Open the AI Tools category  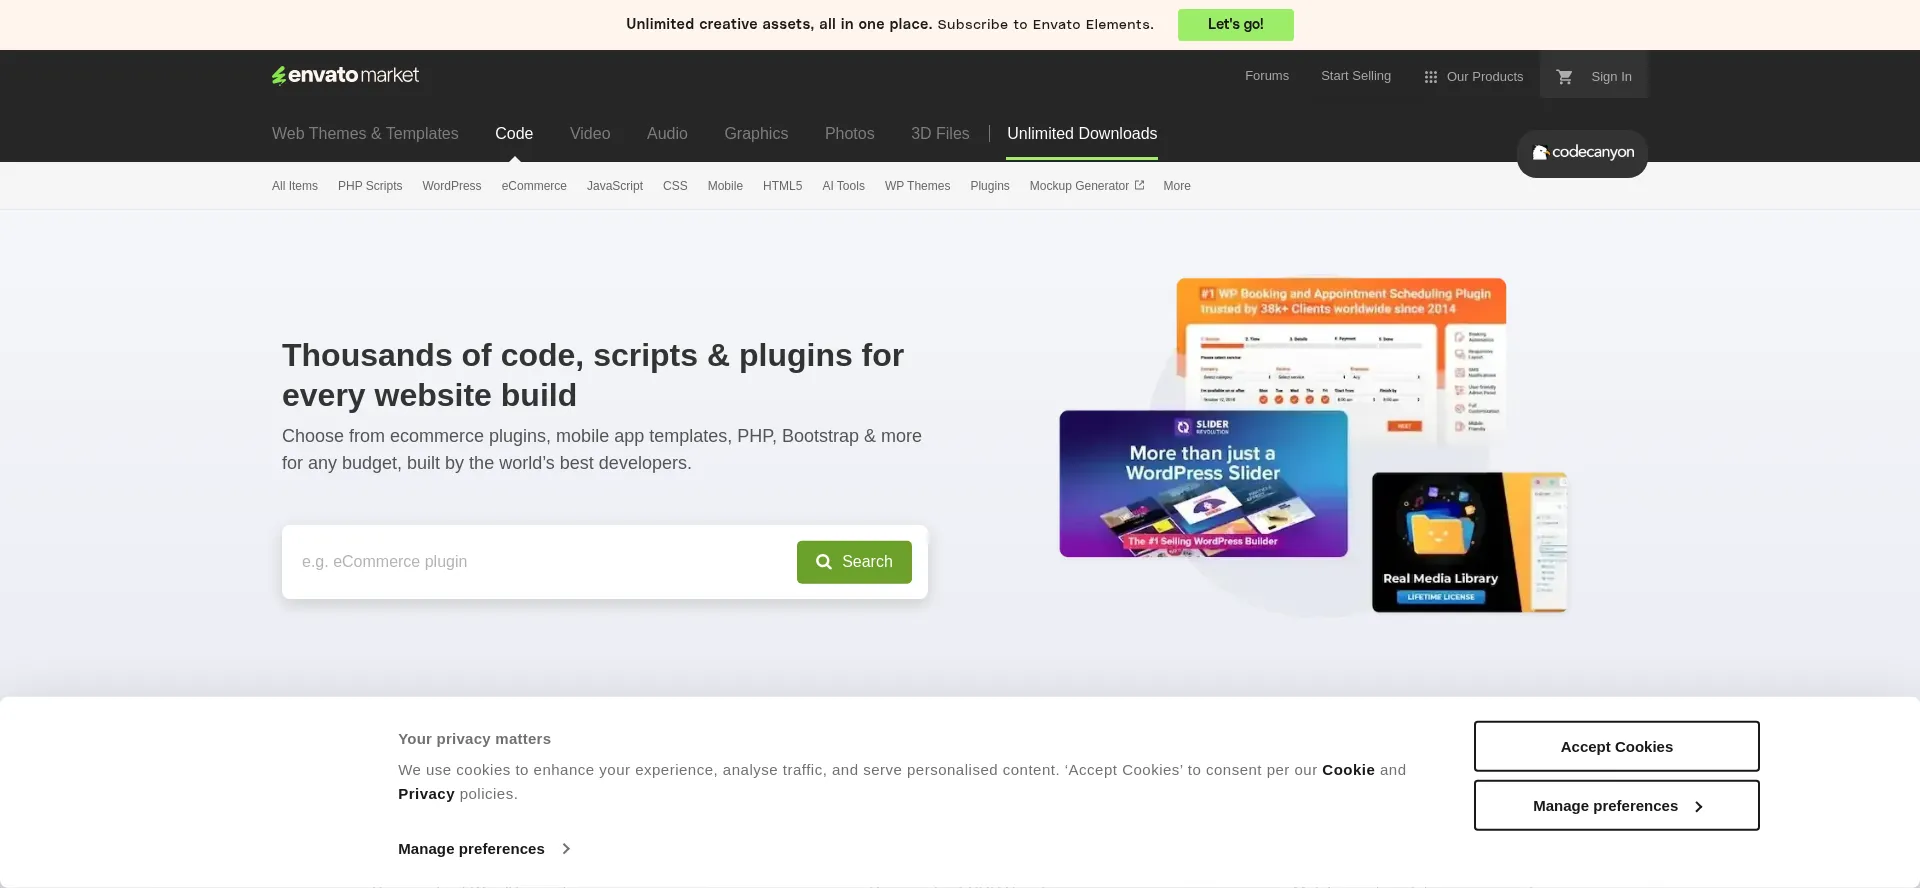843,186
